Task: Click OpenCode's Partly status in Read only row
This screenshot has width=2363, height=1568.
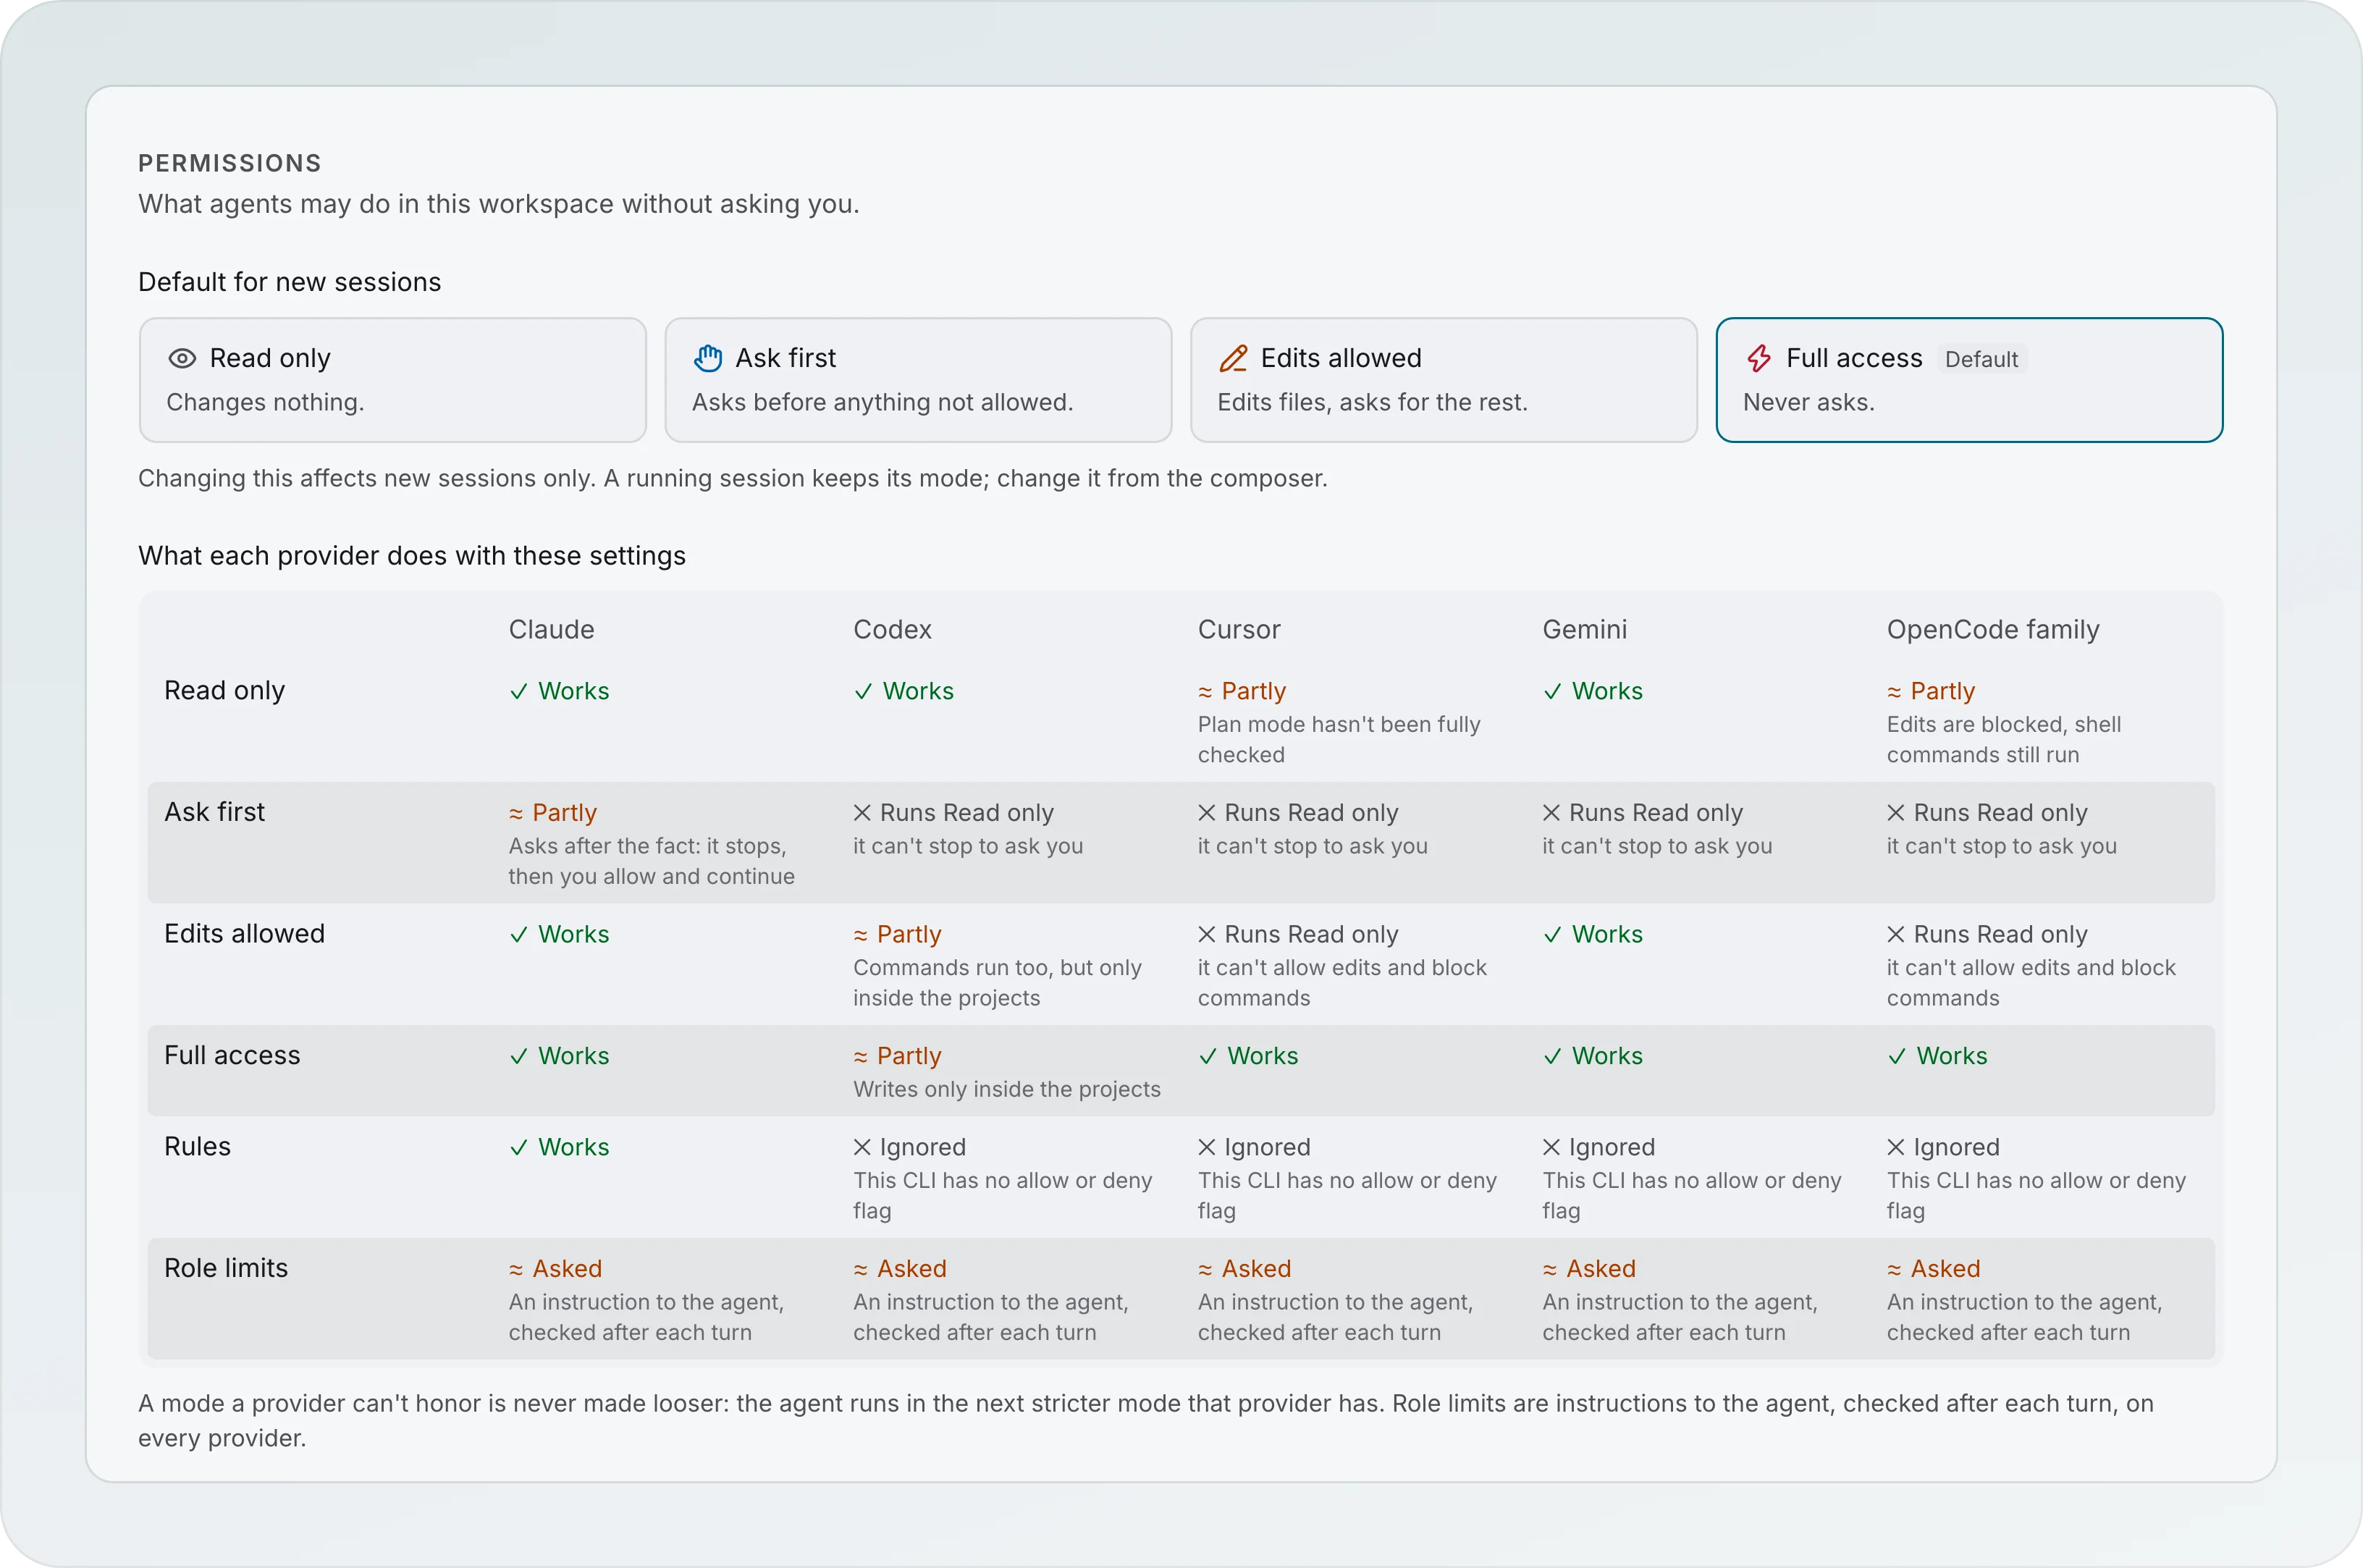Action: (x=1930, y=691)
